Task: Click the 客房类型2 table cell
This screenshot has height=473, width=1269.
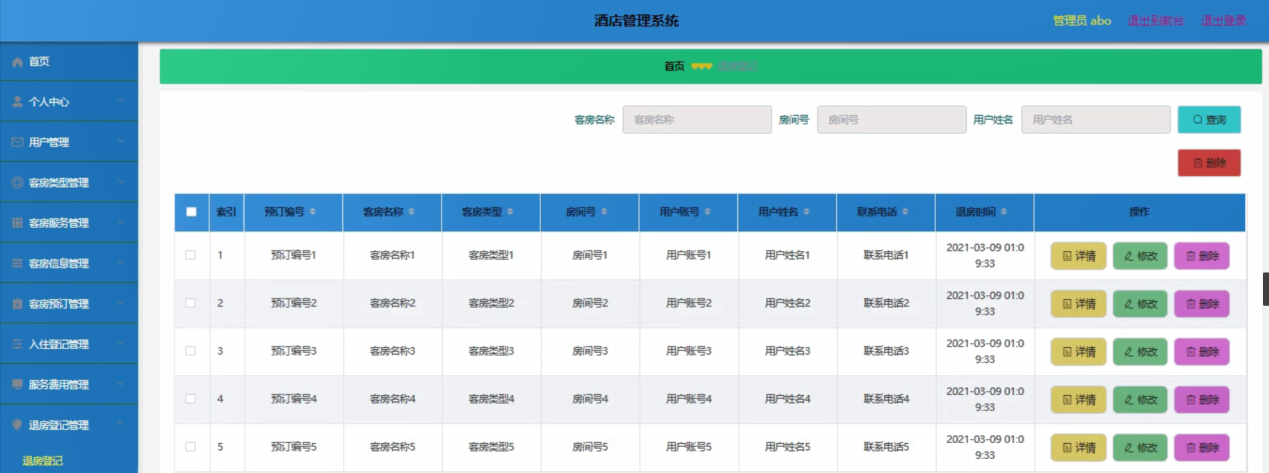Action: click(x=491, y=303)
